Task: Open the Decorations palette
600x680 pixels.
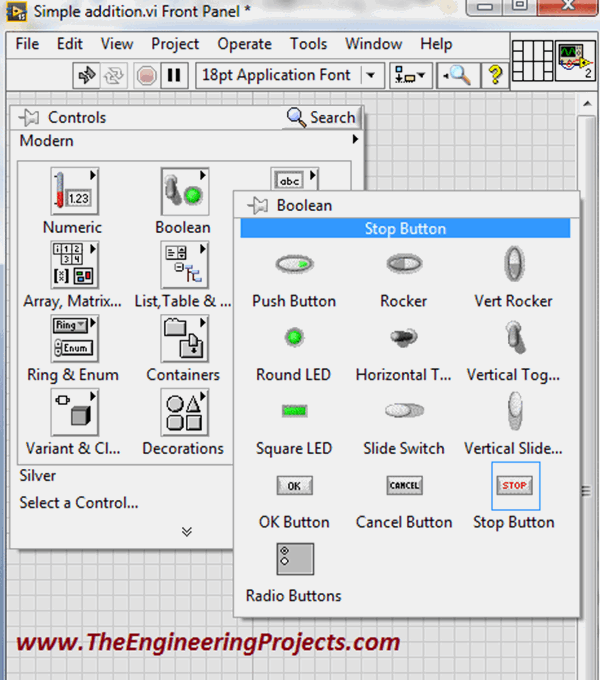Action: (x=183, y=413)
